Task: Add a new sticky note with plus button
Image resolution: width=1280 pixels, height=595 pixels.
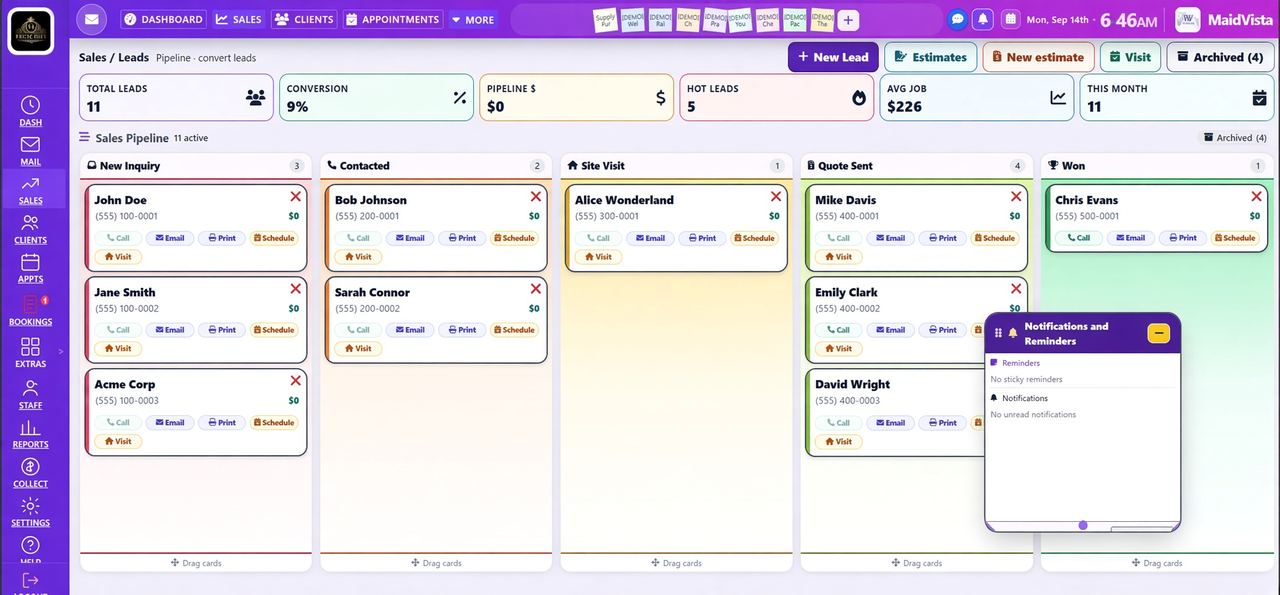Action: click(x=848, y=20)
